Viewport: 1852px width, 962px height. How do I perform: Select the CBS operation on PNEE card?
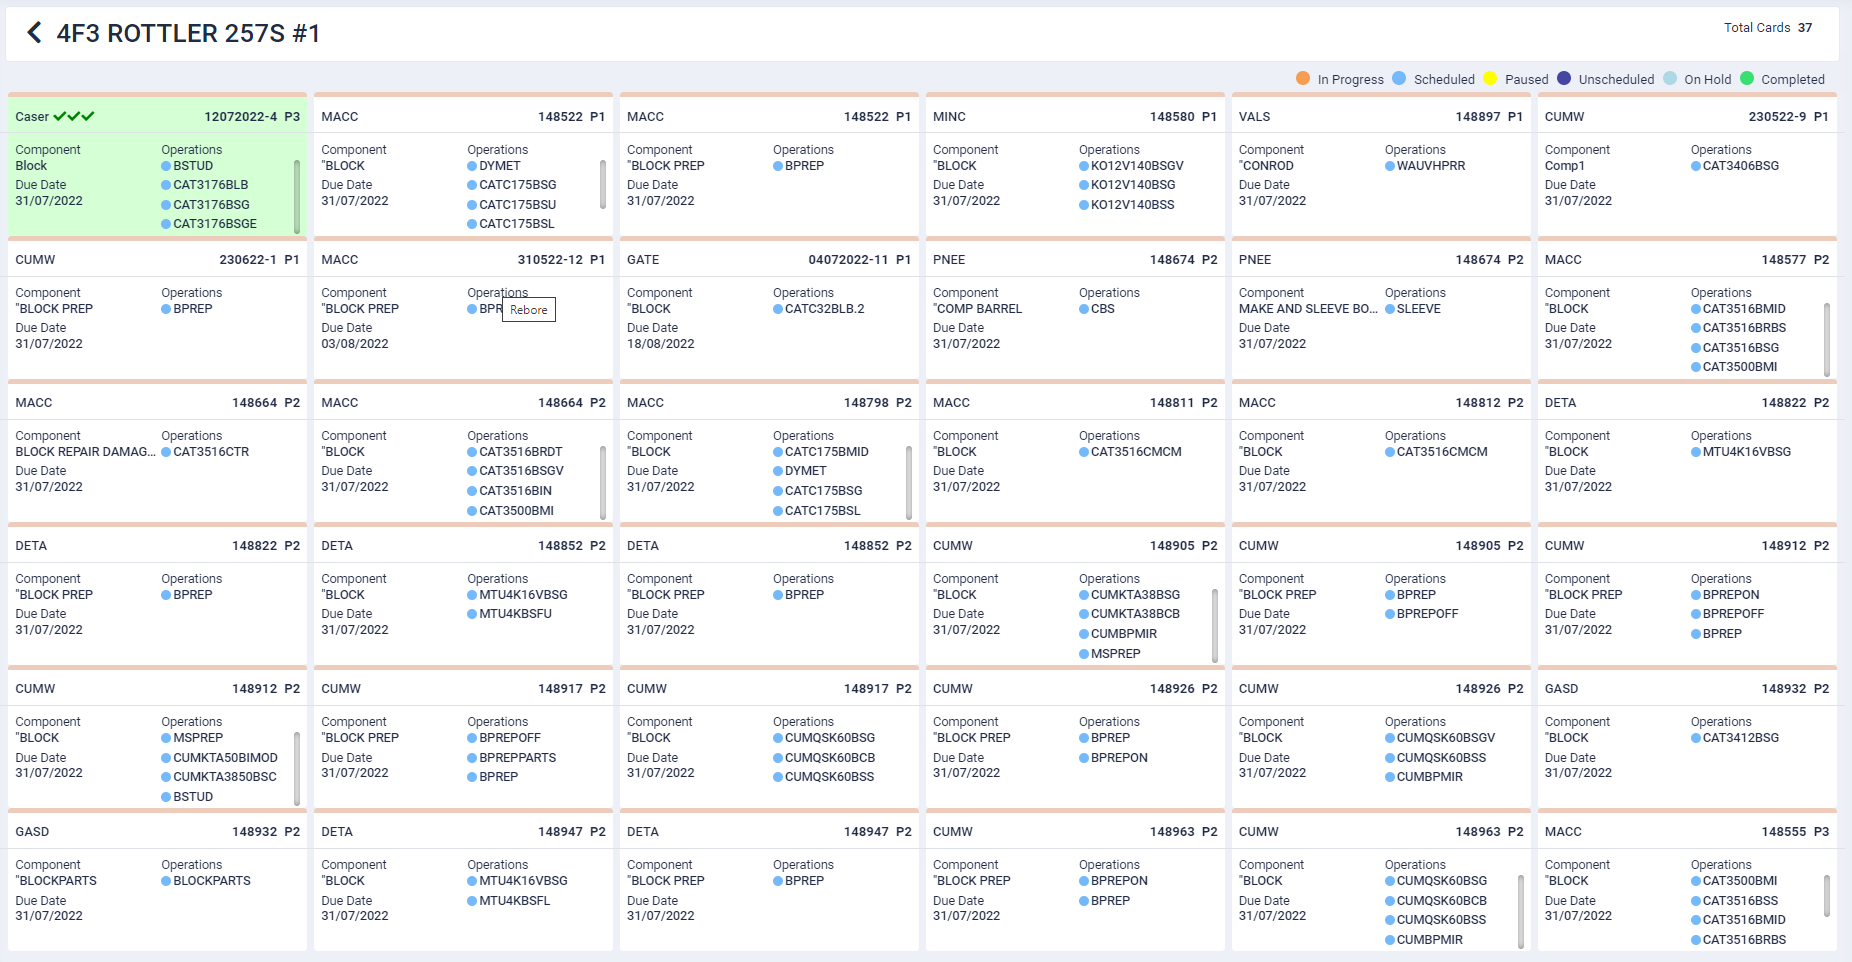[1102, 309]
